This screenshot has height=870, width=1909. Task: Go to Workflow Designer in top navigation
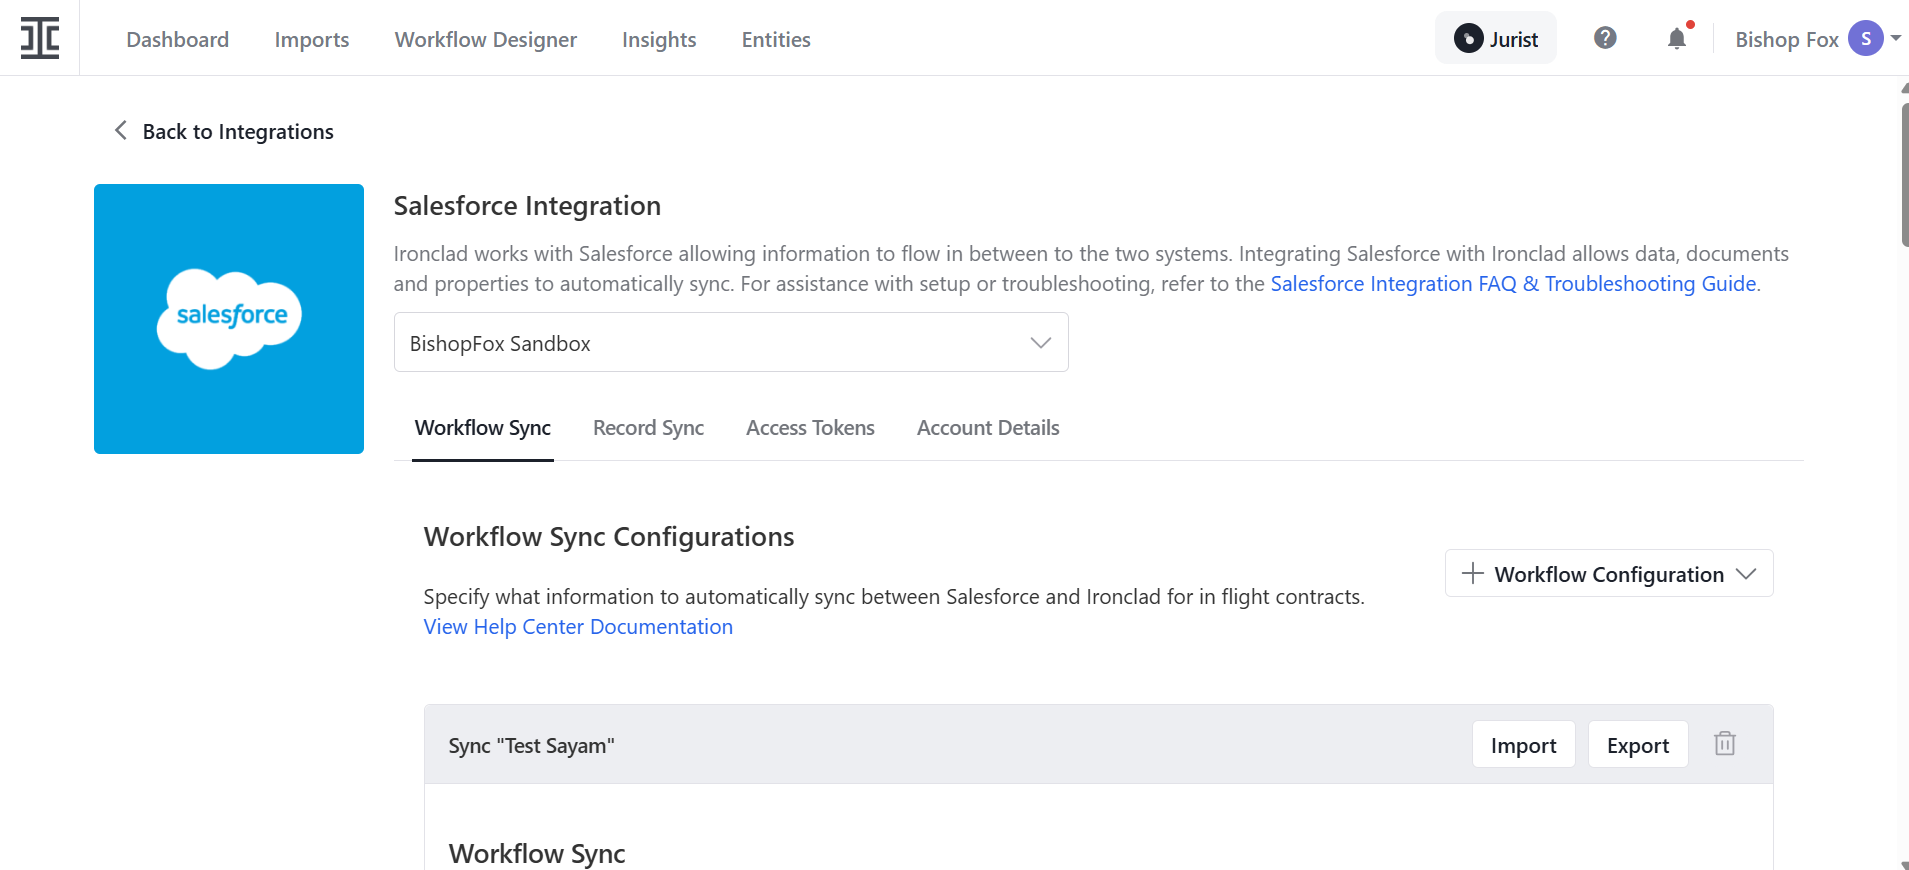485,40
